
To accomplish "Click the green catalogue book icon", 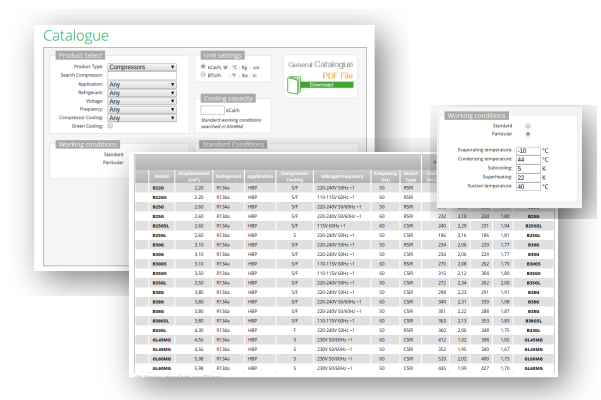I will click(294, 85).
